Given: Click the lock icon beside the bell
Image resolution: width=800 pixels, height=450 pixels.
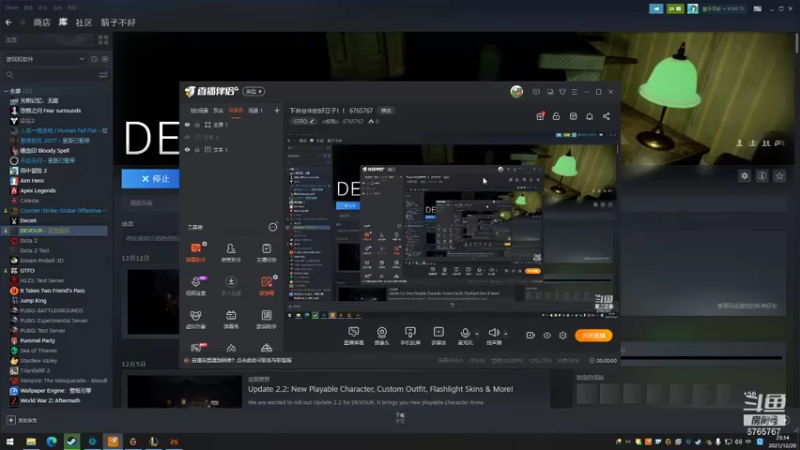Looking at the screenshot, I should 556,116.
